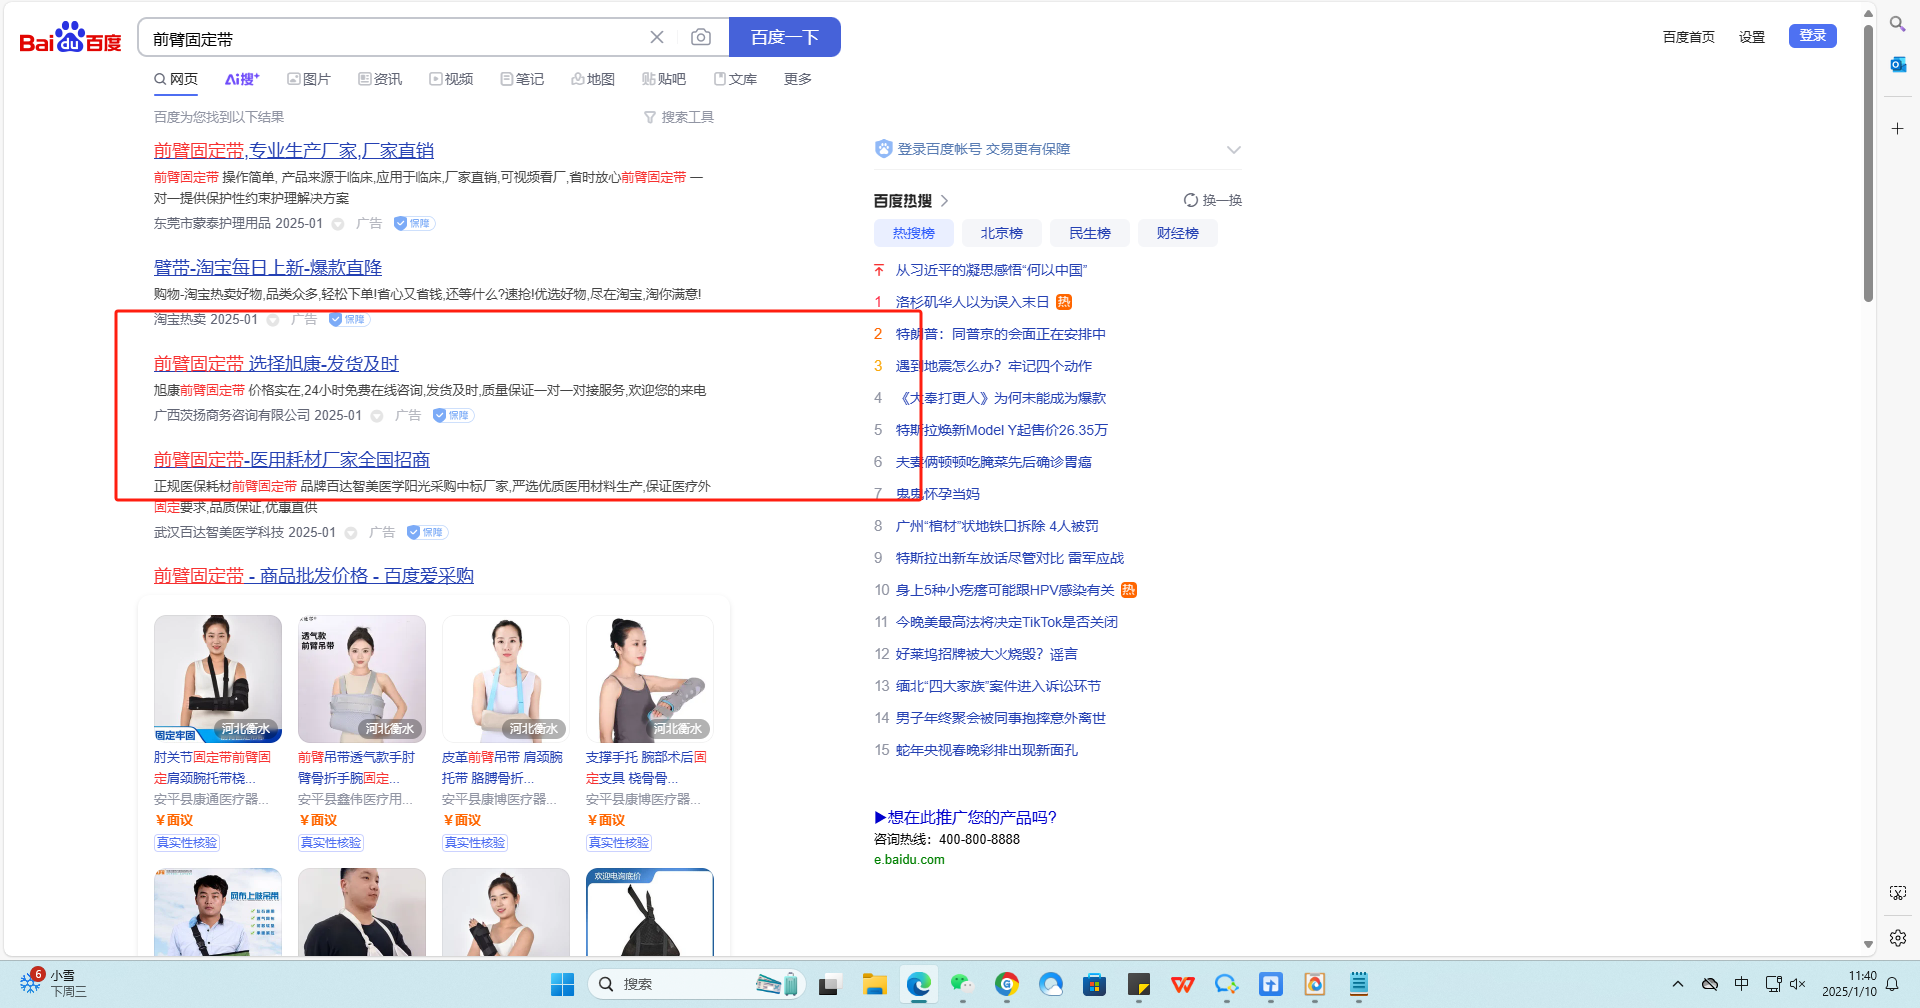Viewport: 1920px width, 1008px height.
Task: Add sidebar app with plus icon
Action: coord(1897,129)
